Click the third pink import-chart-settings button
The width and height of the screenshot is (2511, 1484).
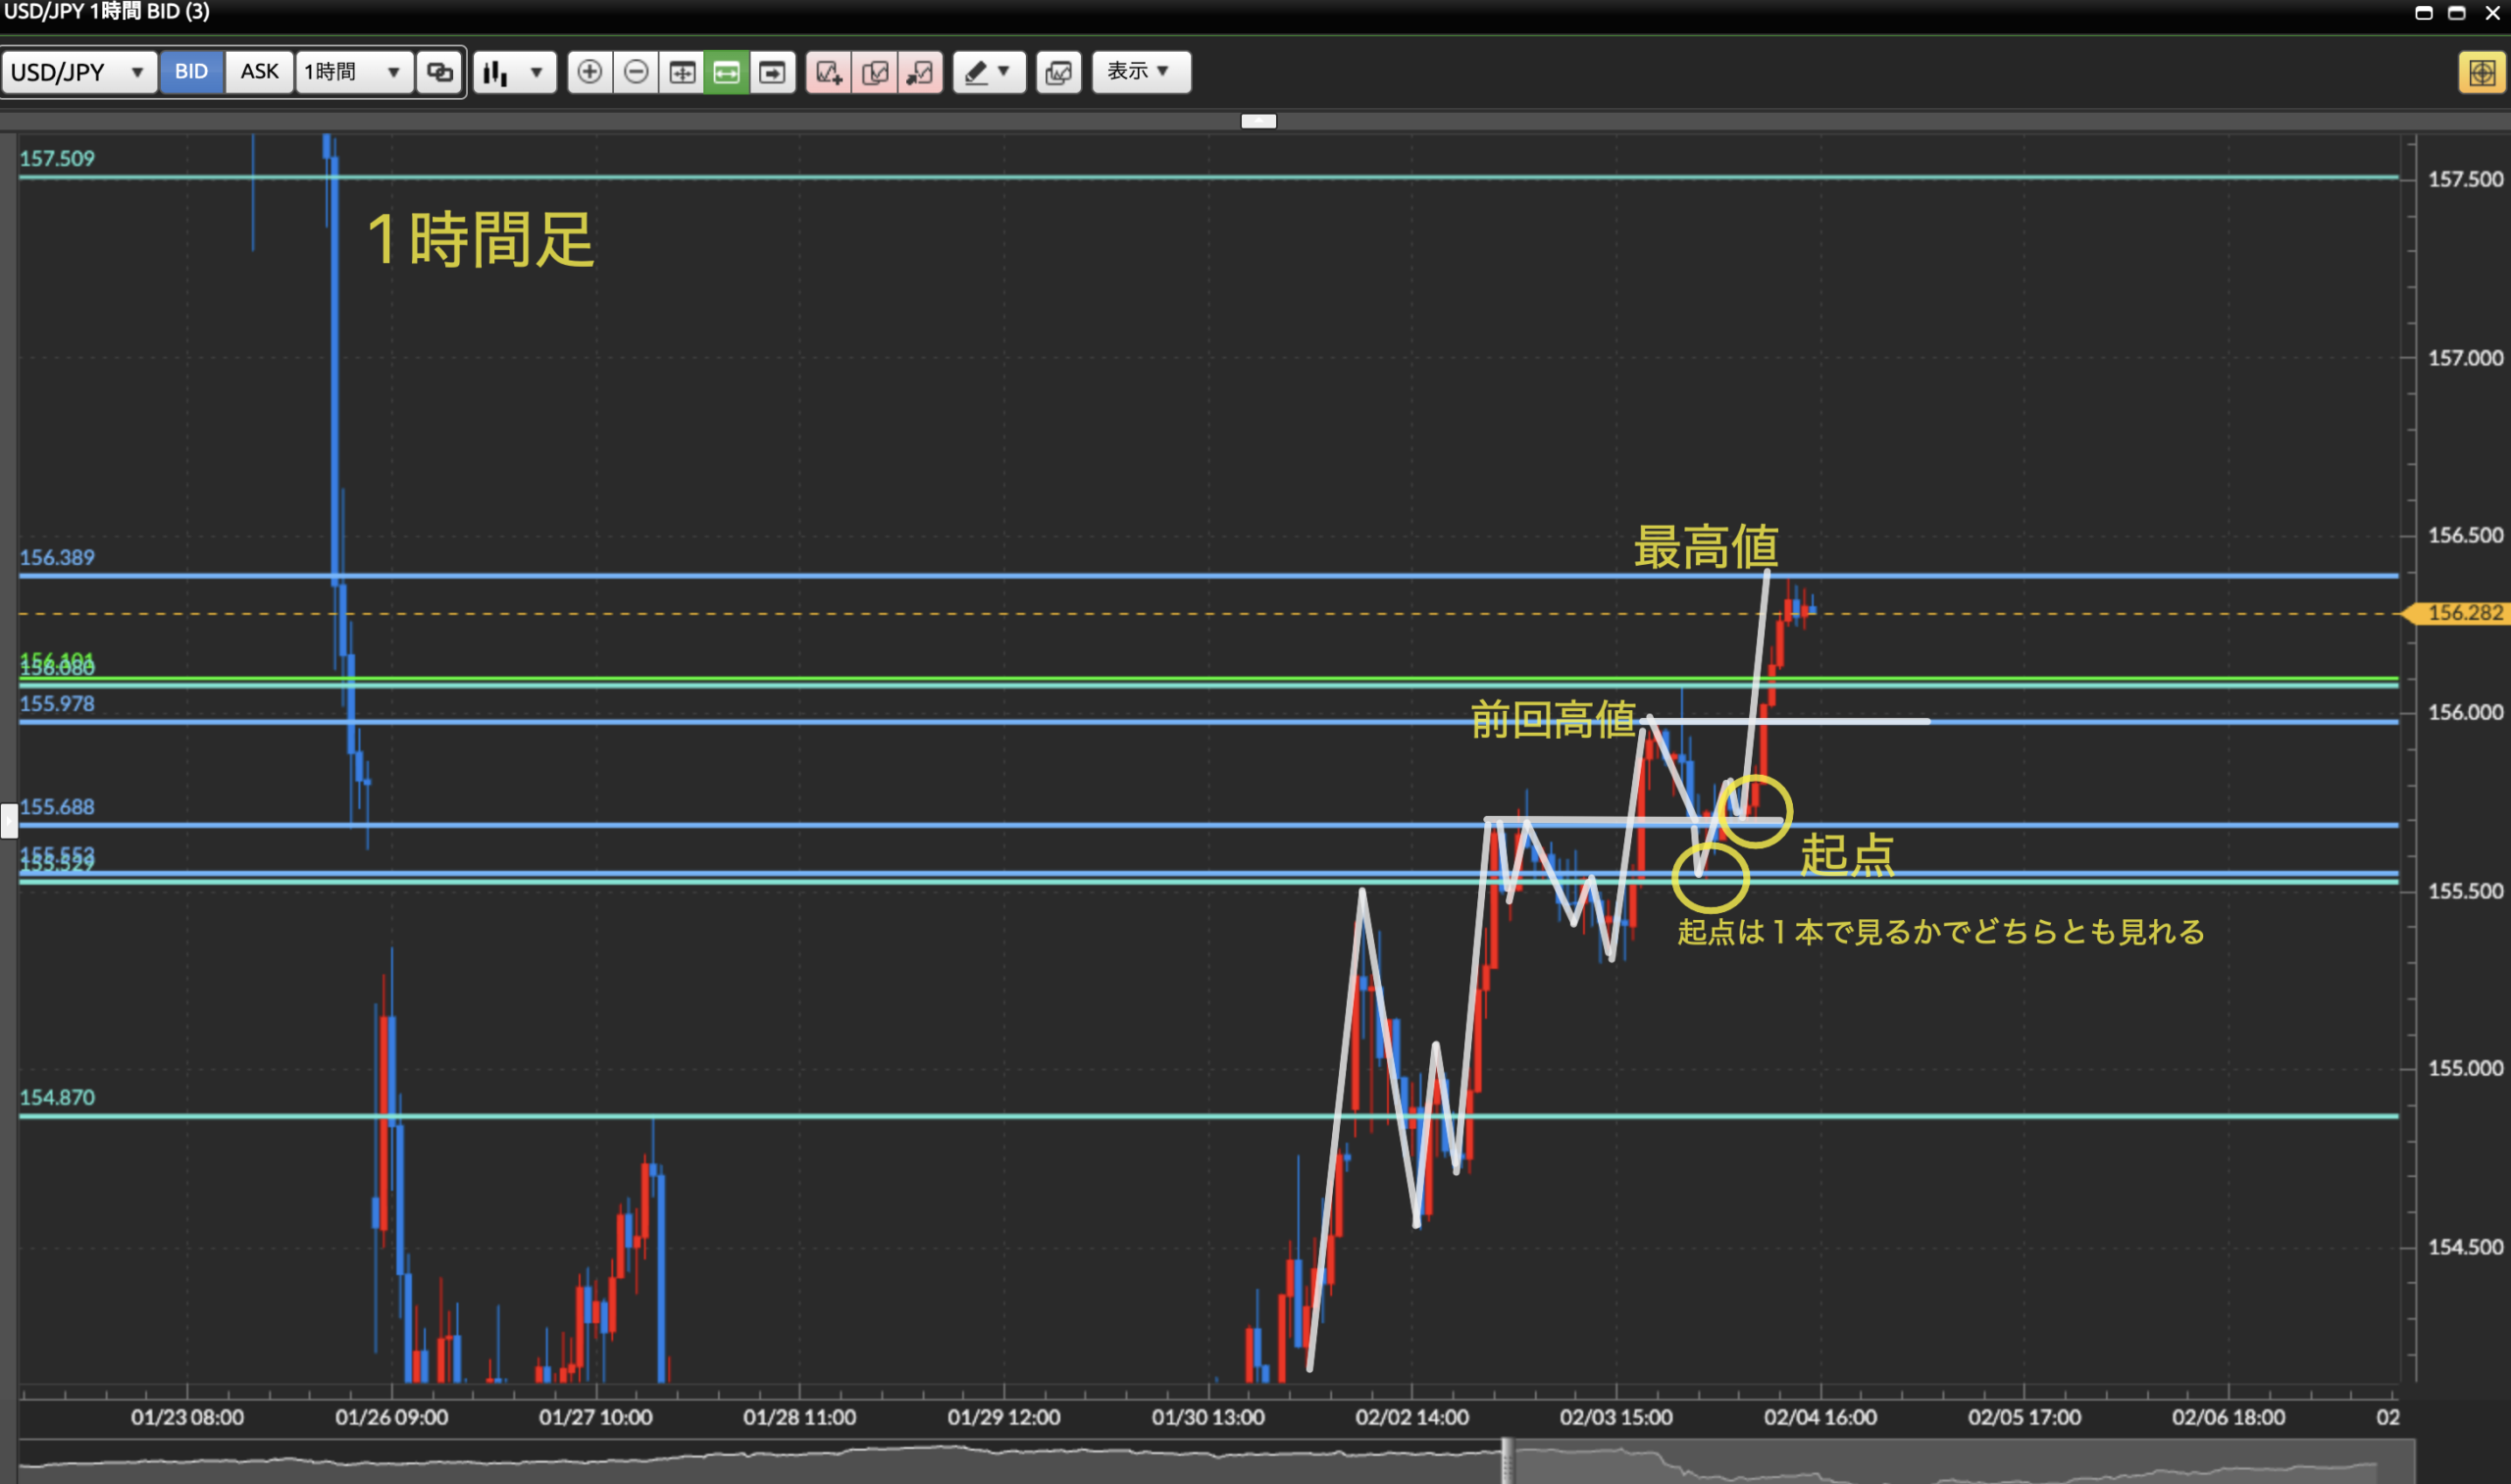(x=920, y=72)
